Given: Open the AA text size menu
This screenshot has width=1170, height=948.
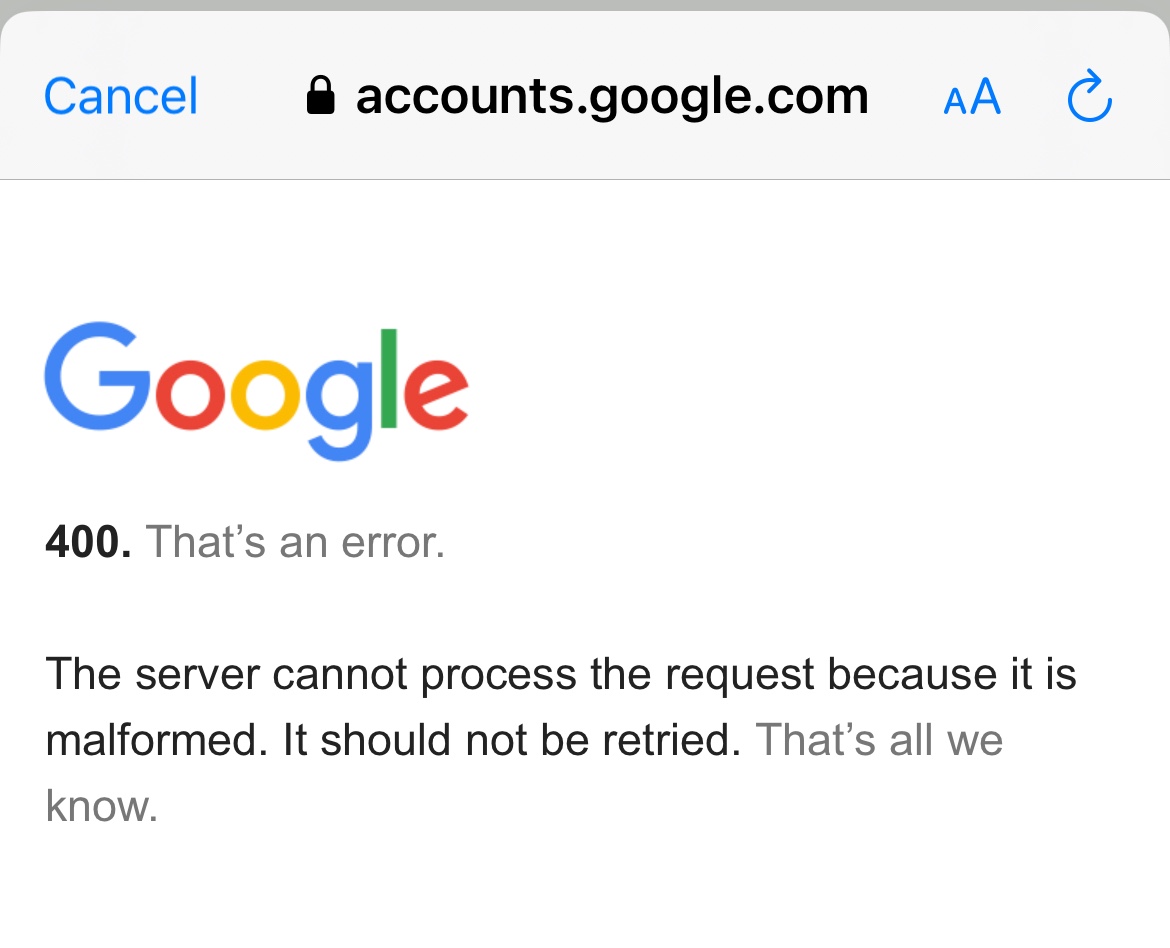Looking at the screenshot, I should click(972, 98).
